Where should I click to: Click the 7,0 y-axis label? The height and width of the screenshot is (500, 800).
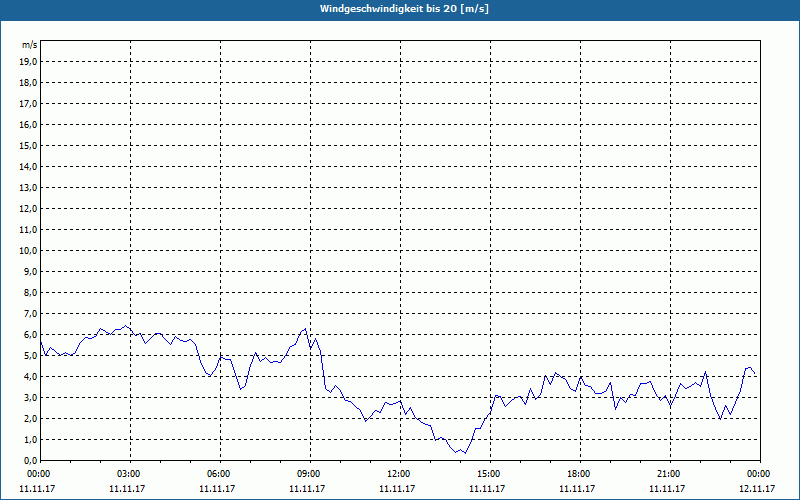tap(30, 313)
